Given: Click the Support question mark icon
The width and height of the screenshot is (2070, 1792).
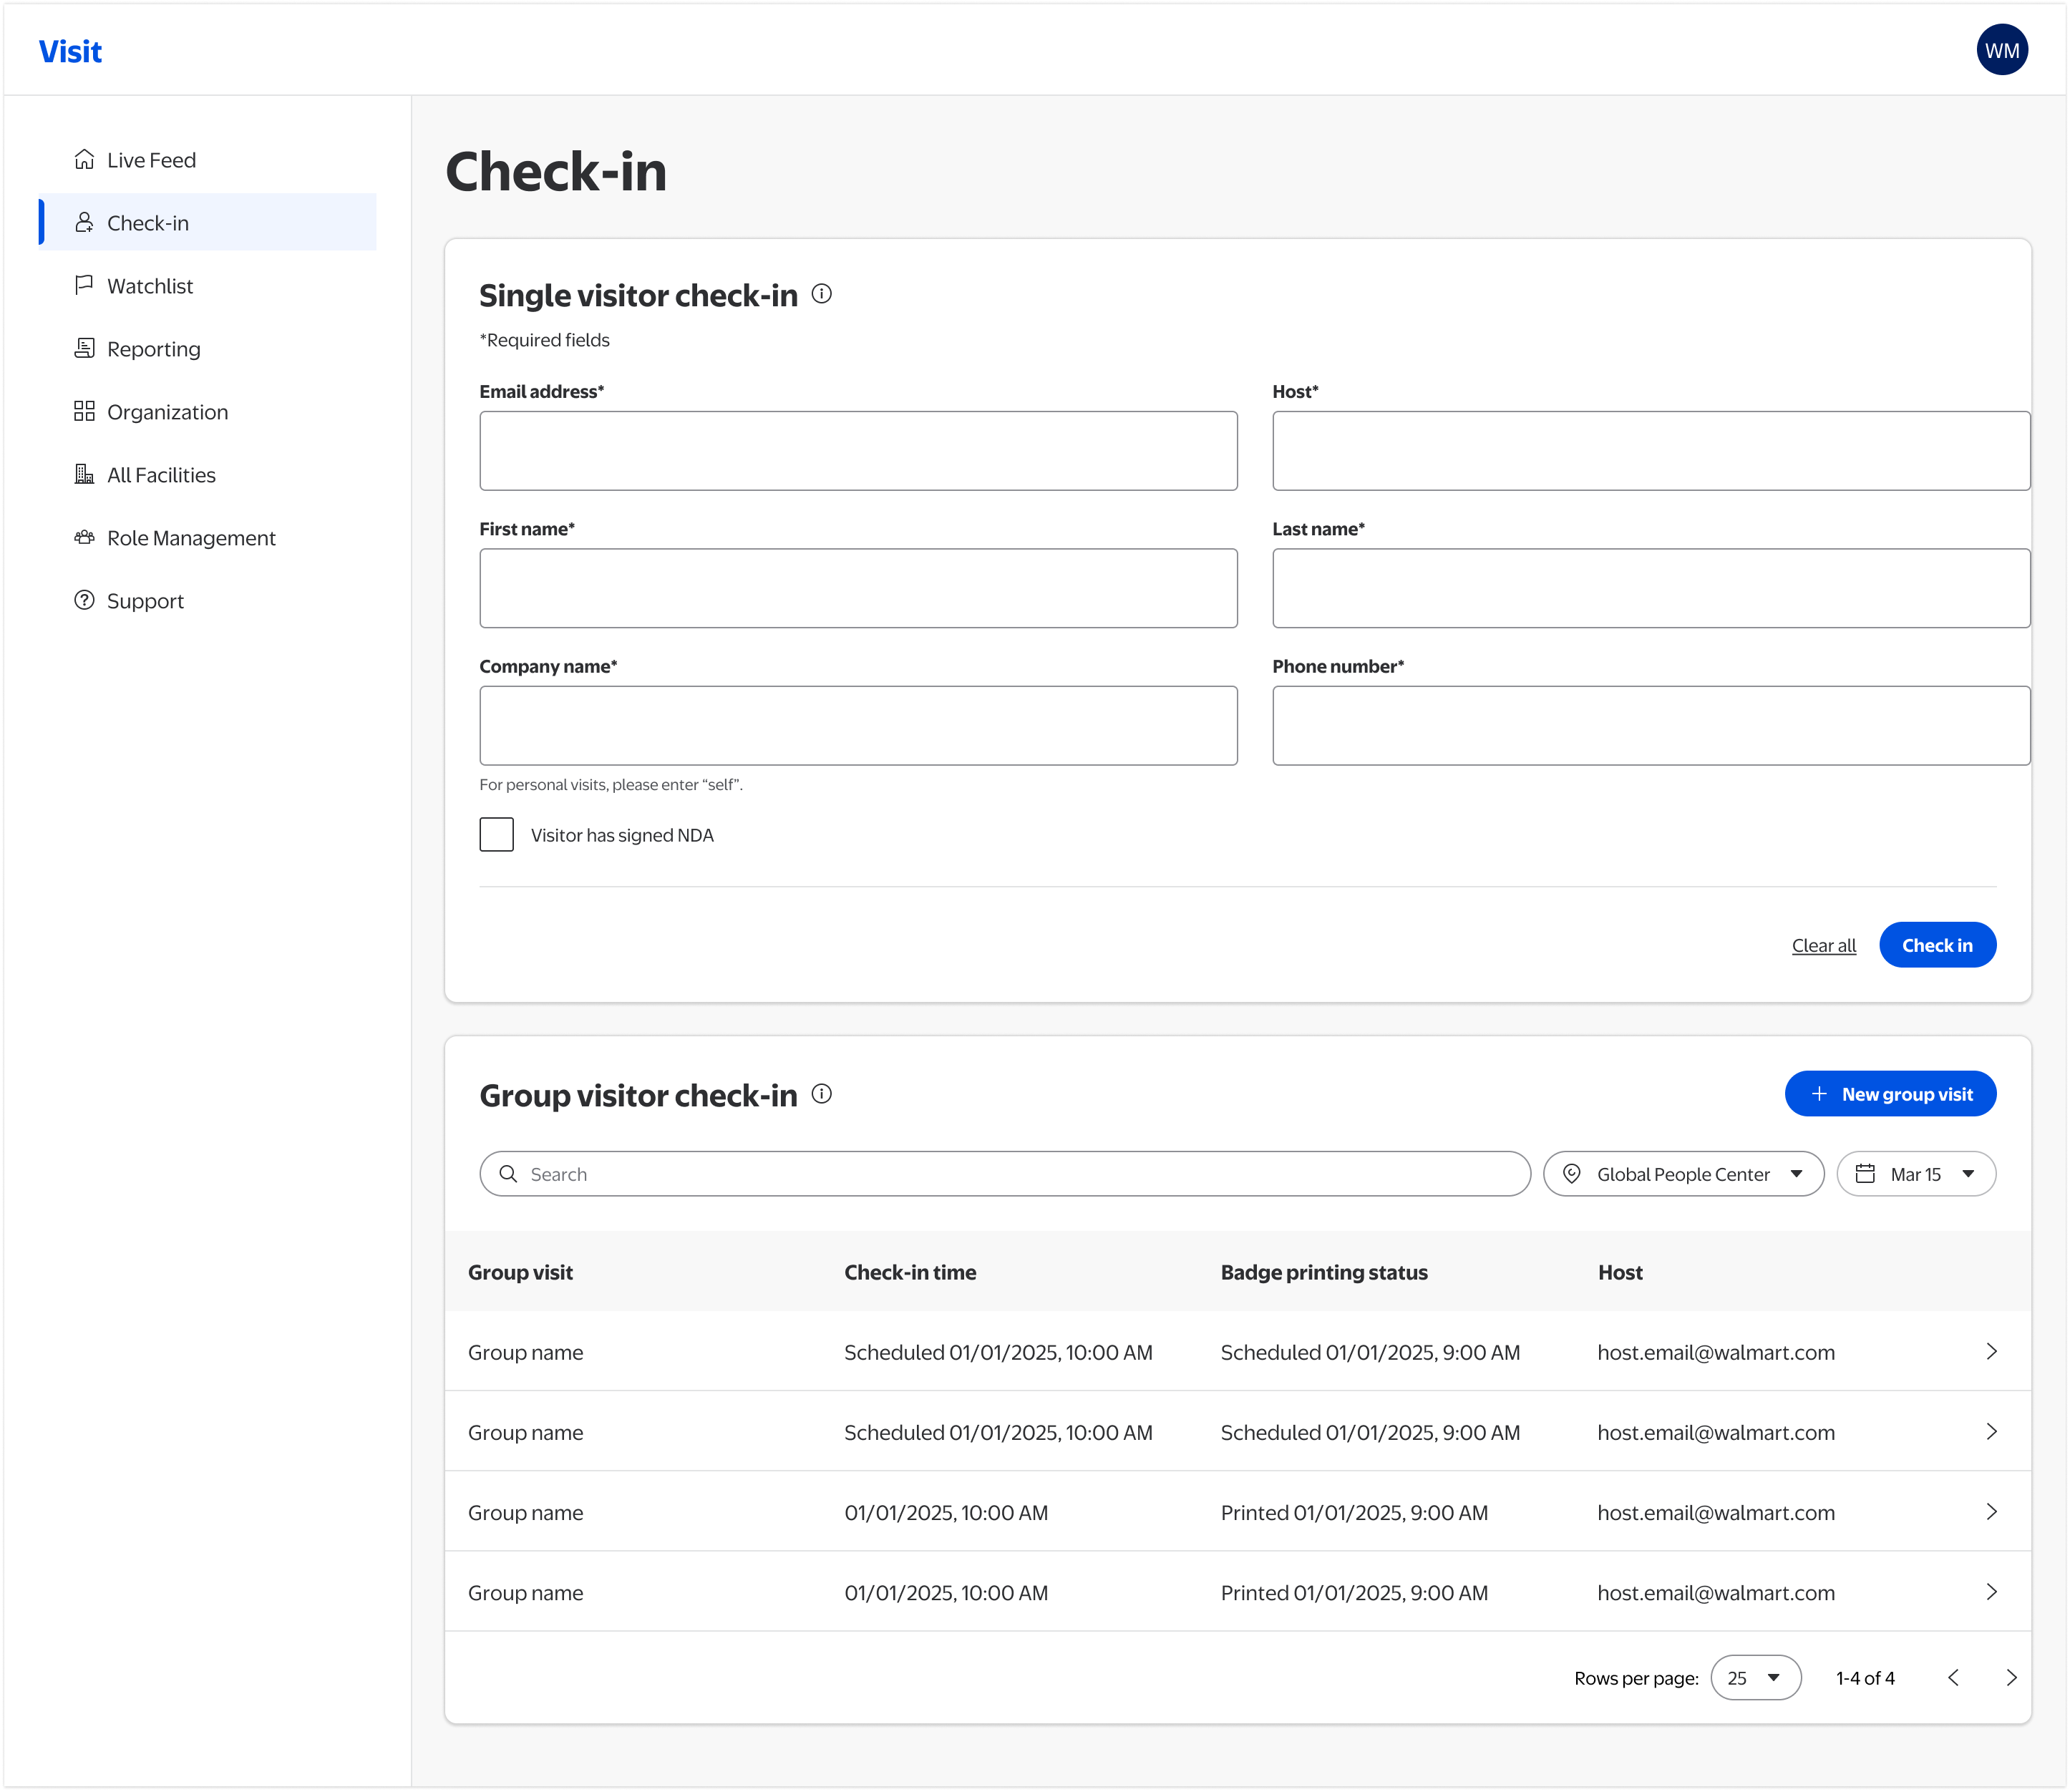Looking at the screenshot, I should (x=84, y=601).
